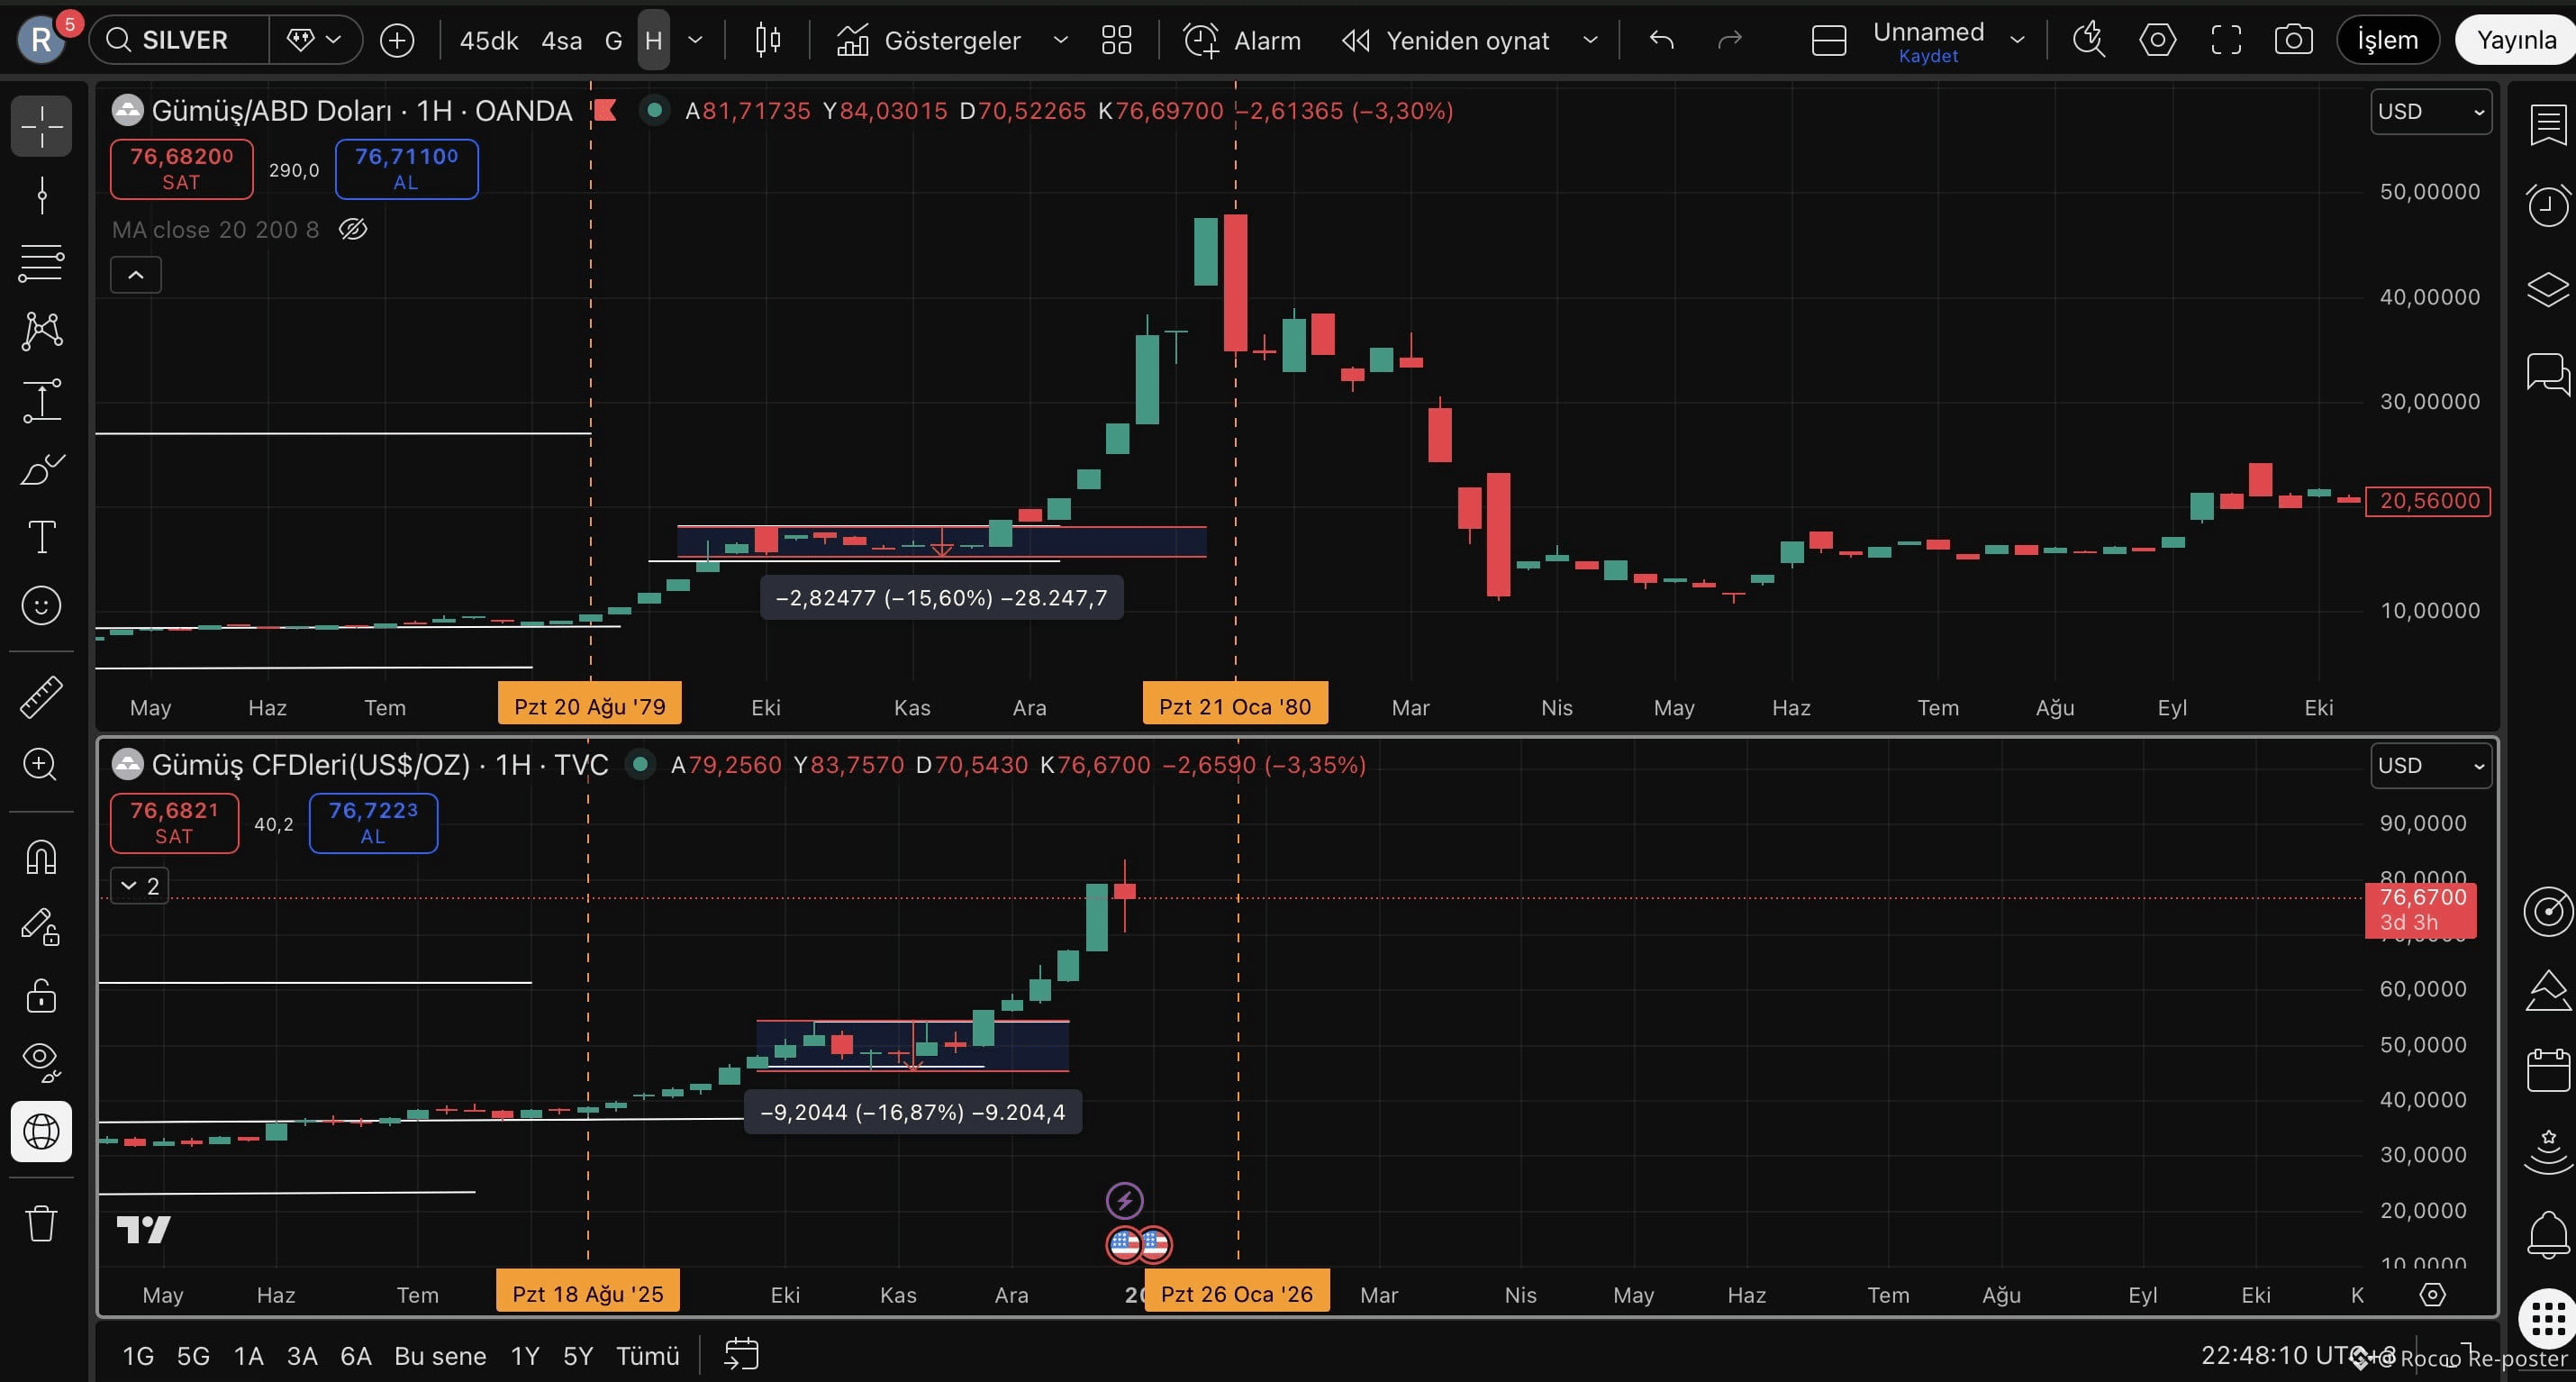Select the Text annotation tool
The width and height of the screenshot is (2576, 1382).
pyautogui.click(x=41, y=537)
